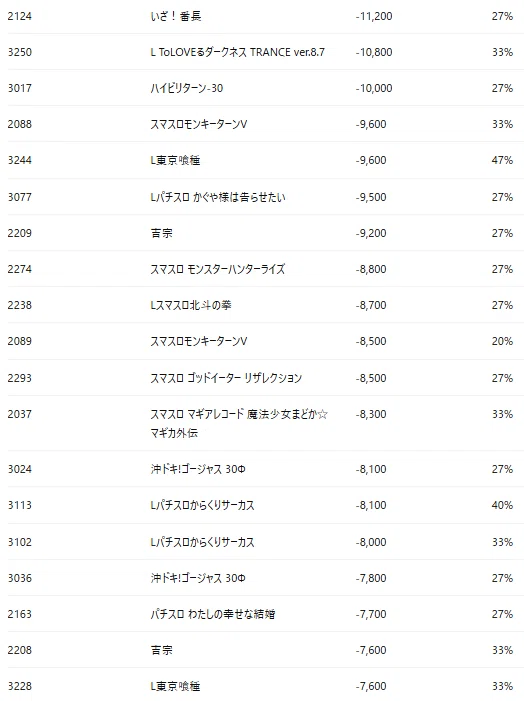Click machine number 2124
This screenshot has height=701, width=524.
[x=20, y=16]
